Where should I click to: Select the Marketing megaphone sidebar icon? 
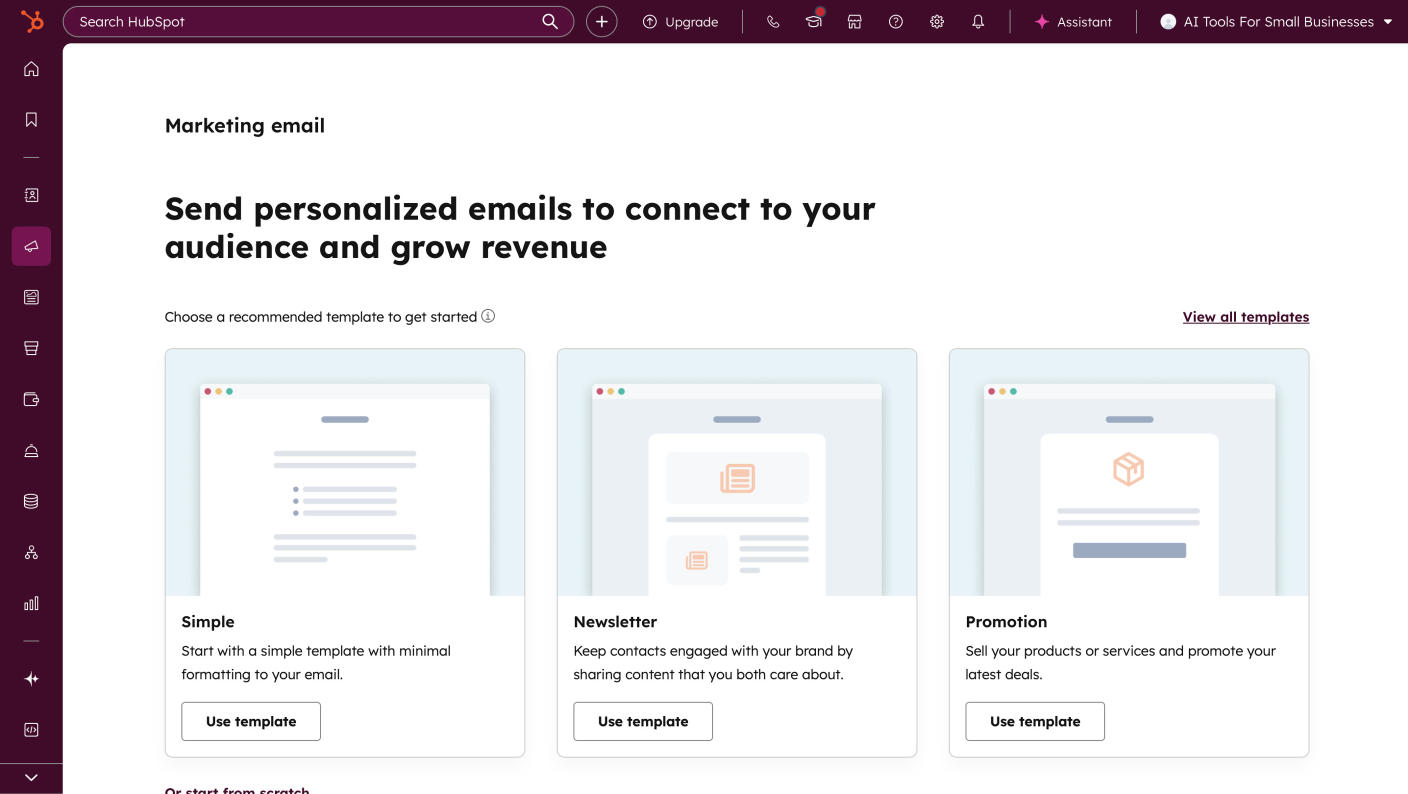pyautogui.click(x=31, y=246)
